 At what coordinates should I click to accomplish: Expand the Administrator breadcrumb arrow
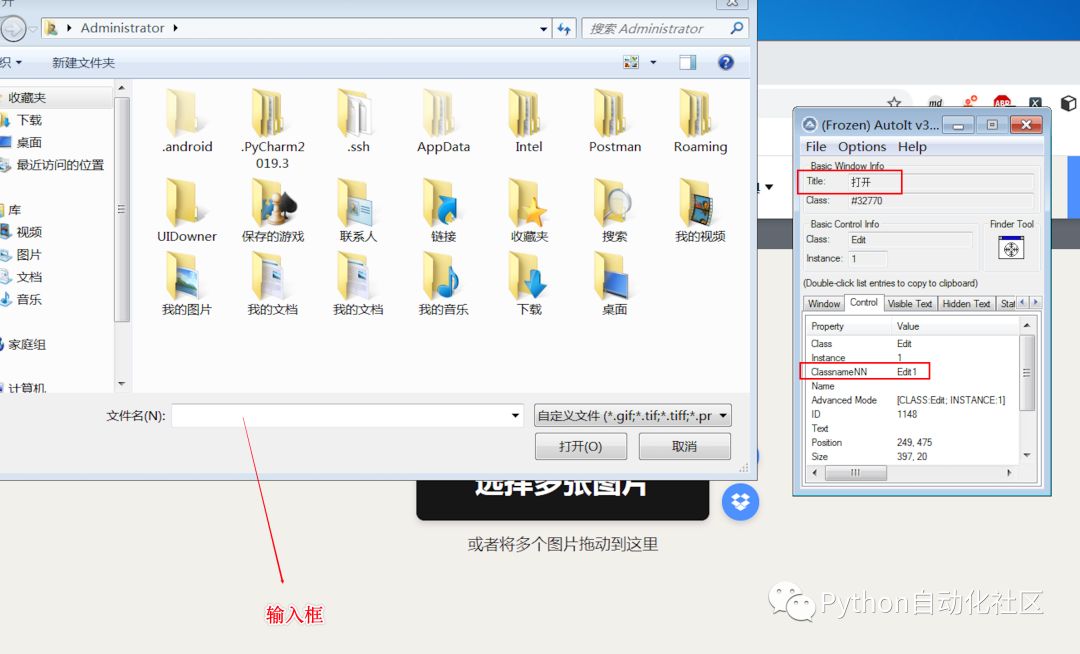tap(176, 28)
